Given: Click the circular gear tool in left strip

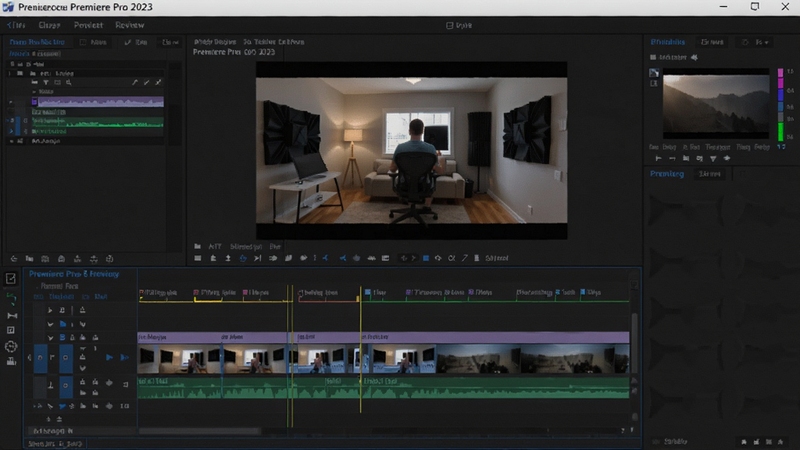Looking at the screenshot, I should [x=11, y=347].
